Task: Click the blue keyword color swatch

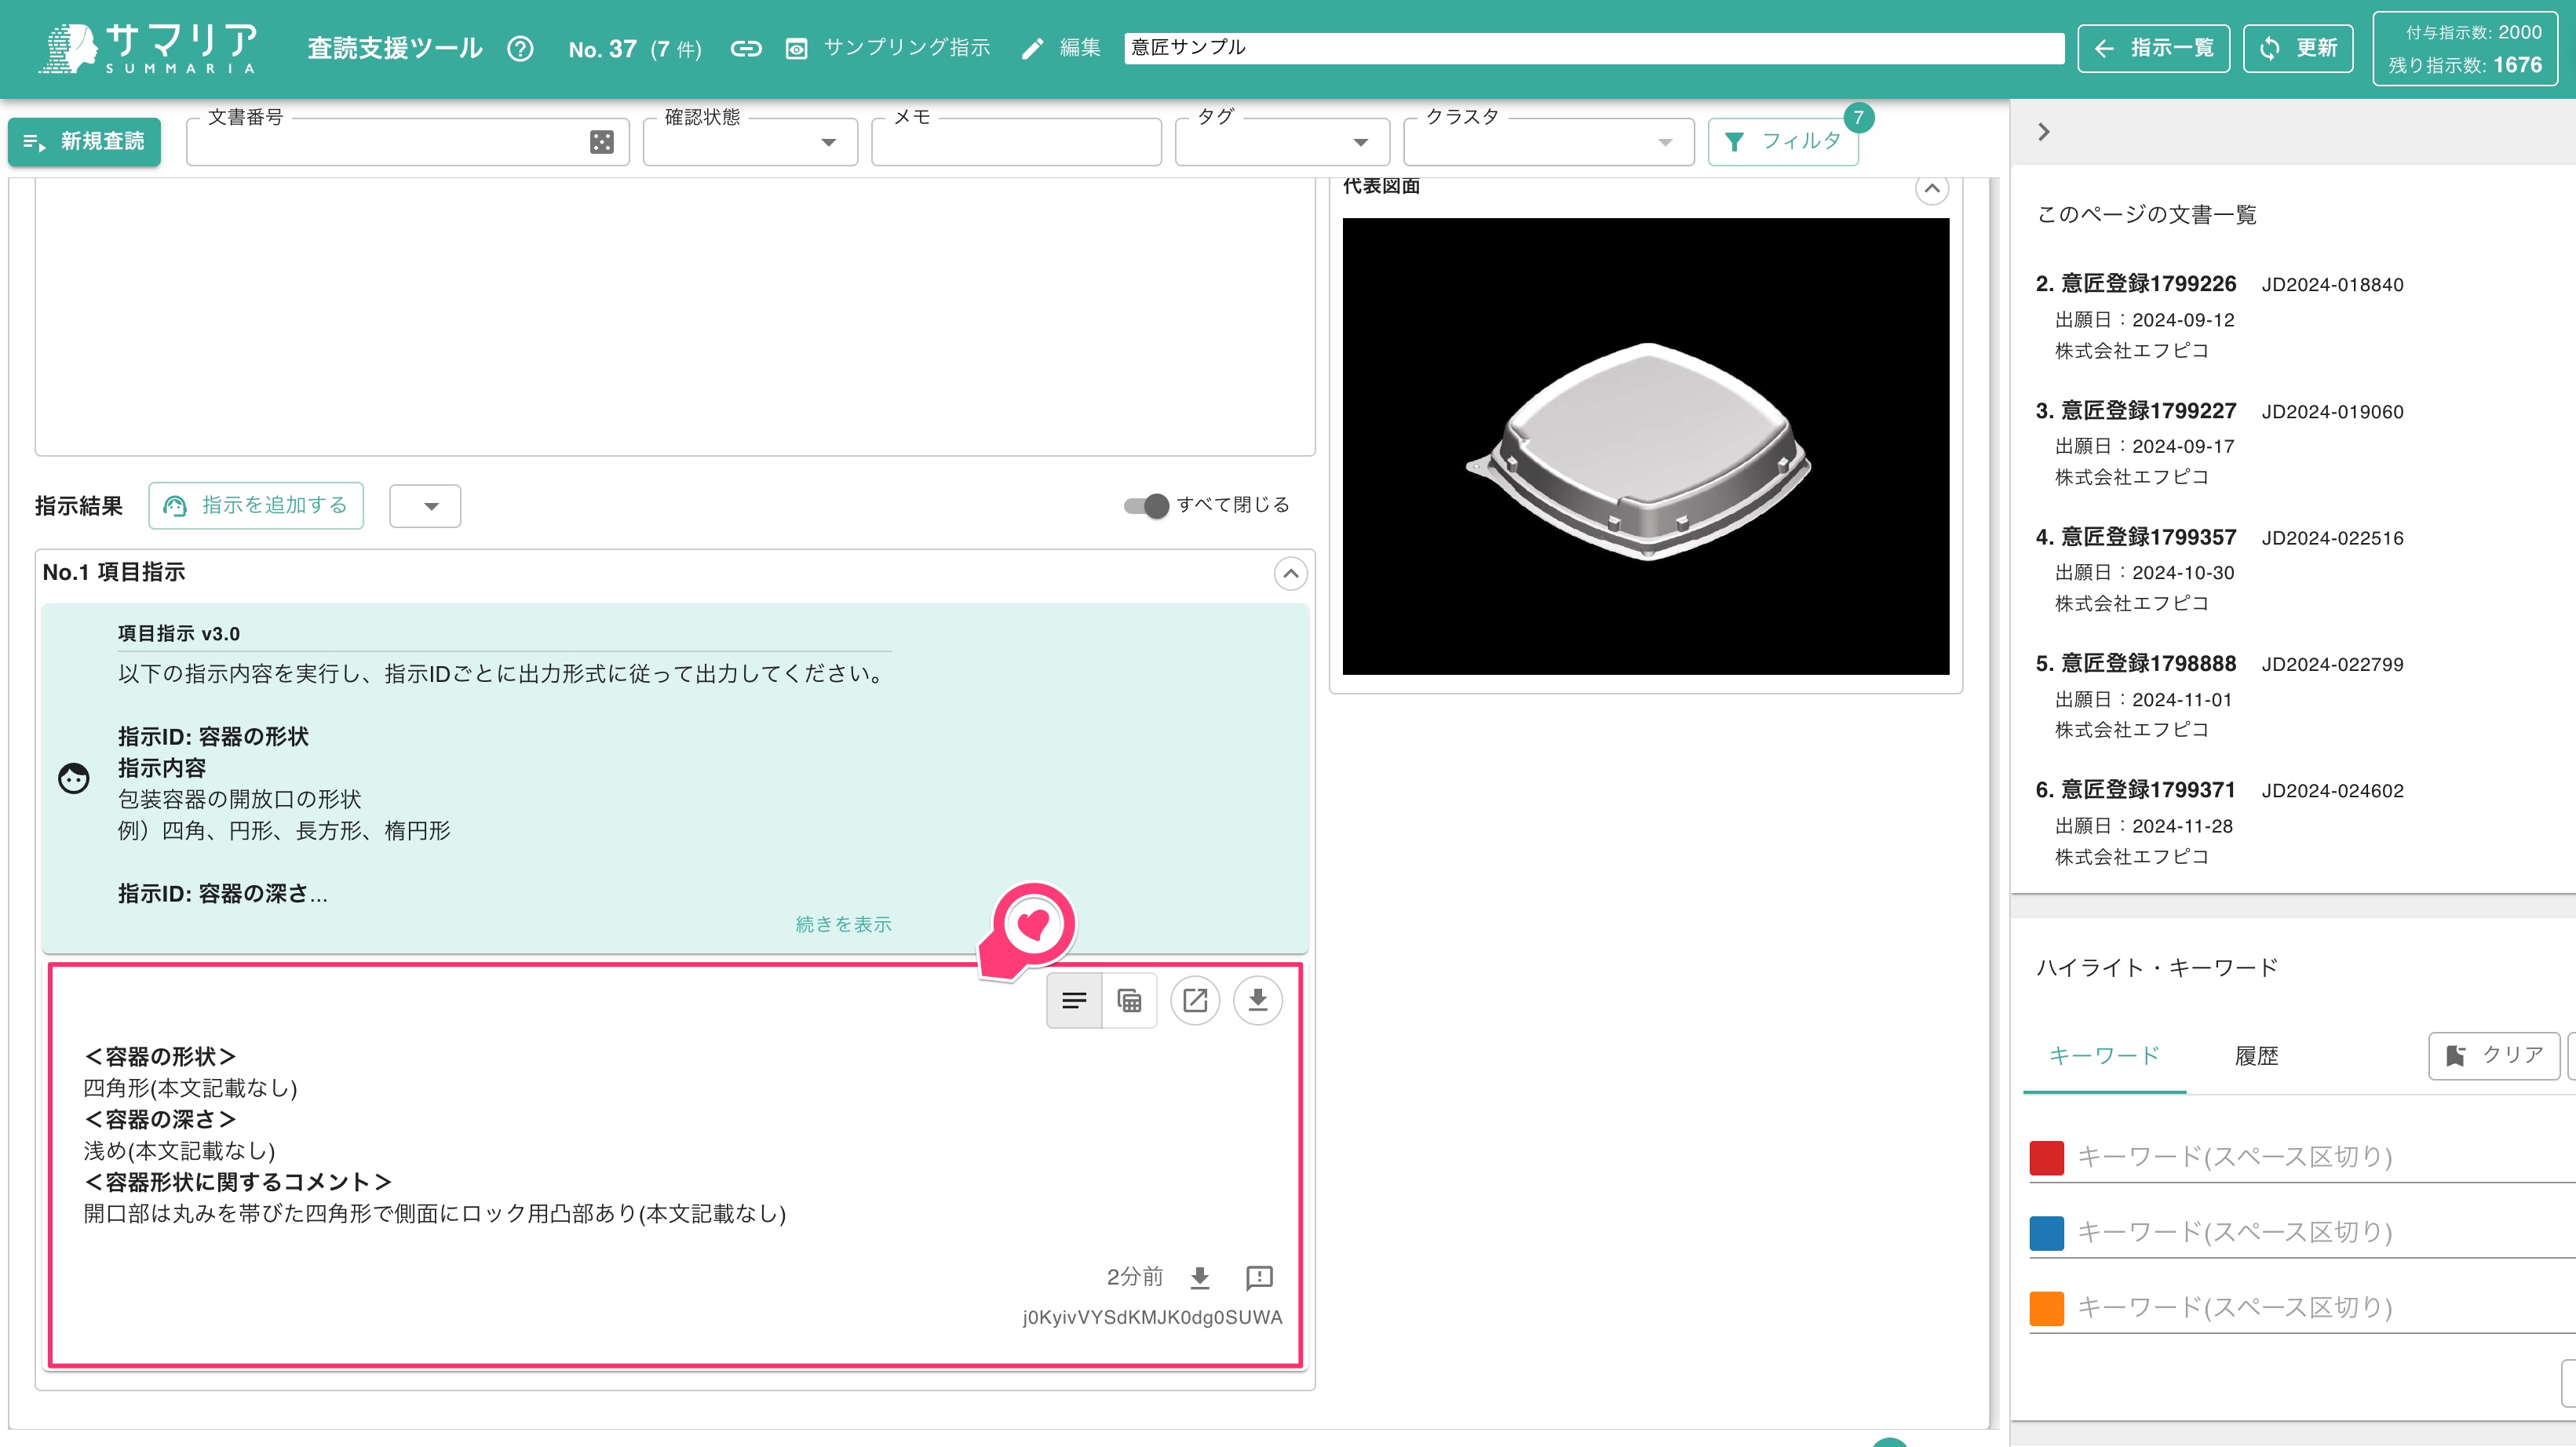Action: [2046, 1233]
